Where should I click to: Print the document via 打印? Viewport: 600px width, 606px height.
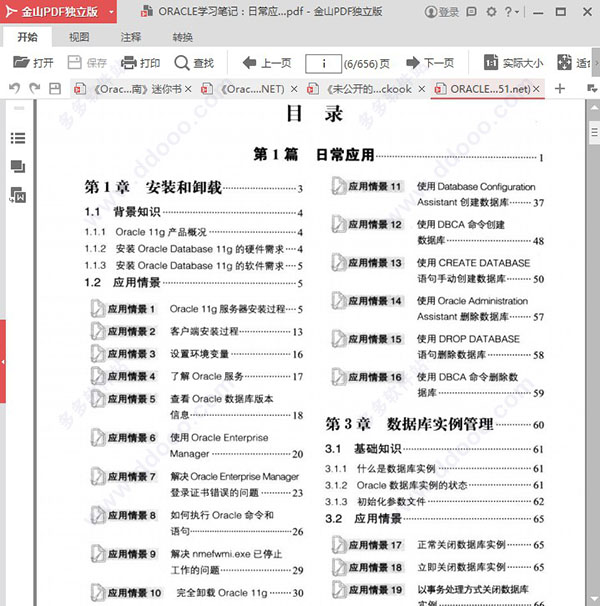(x=140, y=63)
